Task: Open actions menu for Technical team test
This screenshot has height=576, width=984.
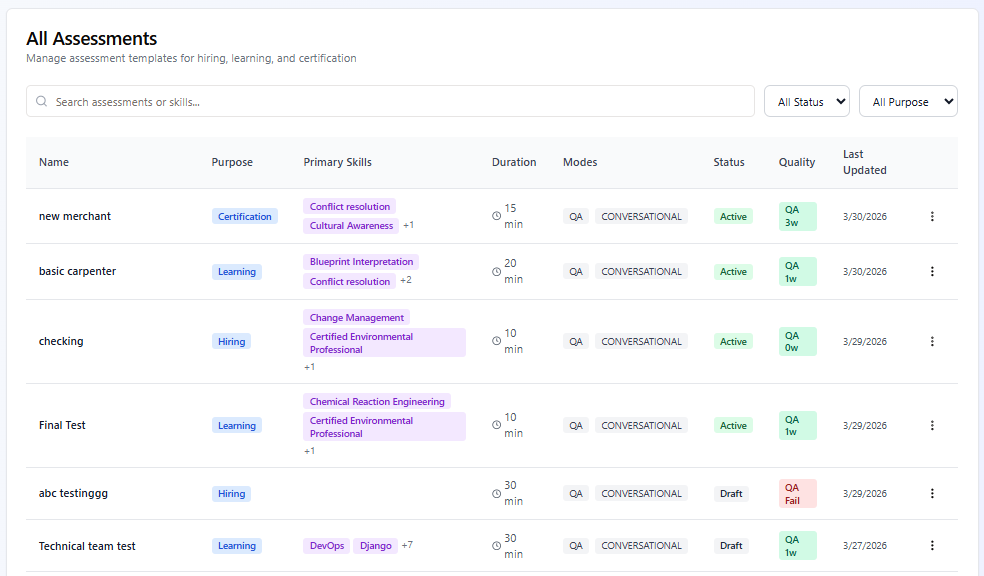Action: coord(932,545)
